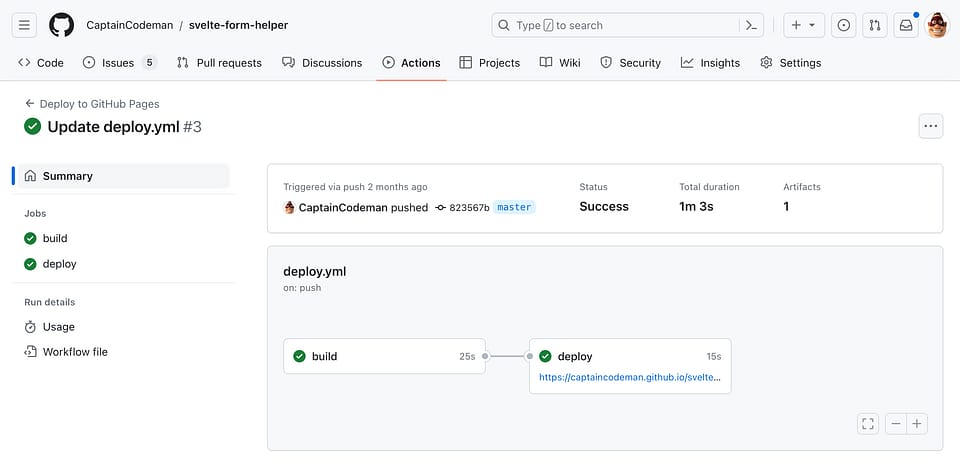The height and width of the screenshot is (463, 960).
Task: Switch to the Insights tab
Action: pos(710,63)
